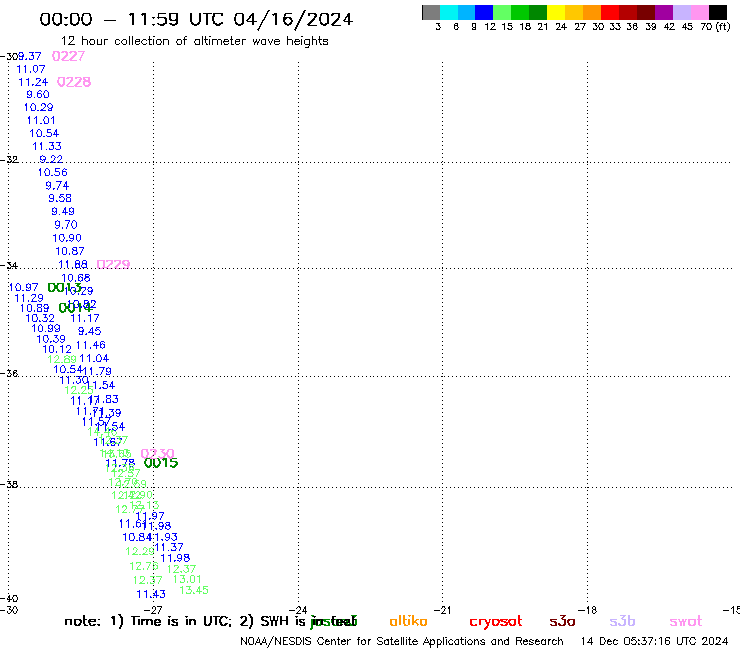
Task: Select the -21 longitude axis label
Action: tap(442, 610)
